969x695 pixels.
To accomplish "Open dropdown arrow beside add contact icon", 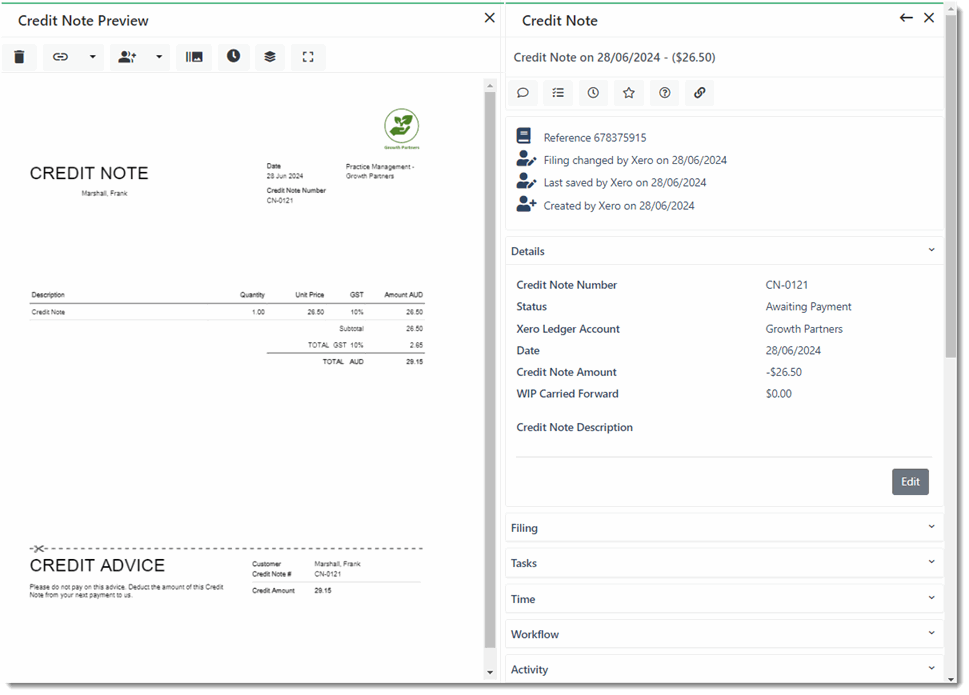I will coord(159,57).
